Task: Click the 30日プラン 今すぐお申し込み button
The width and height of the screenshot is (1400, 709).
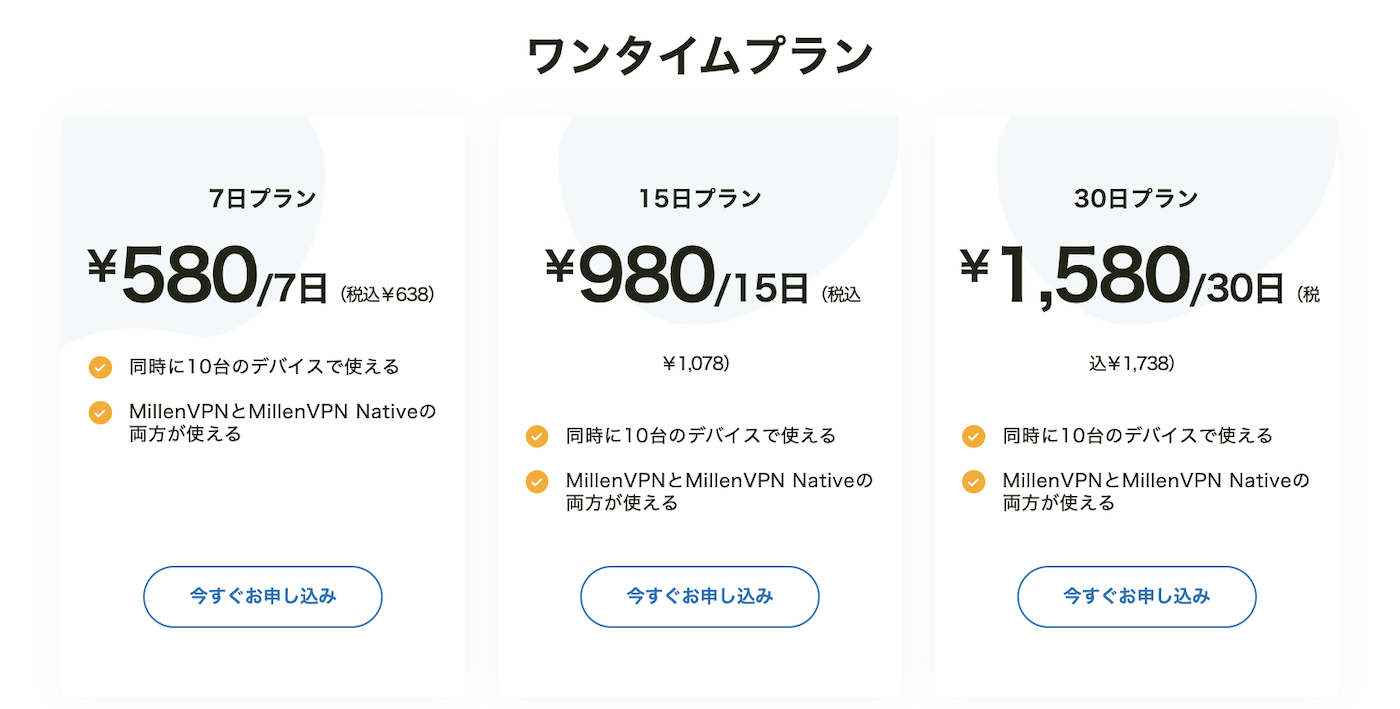Action: point(1137,597)
